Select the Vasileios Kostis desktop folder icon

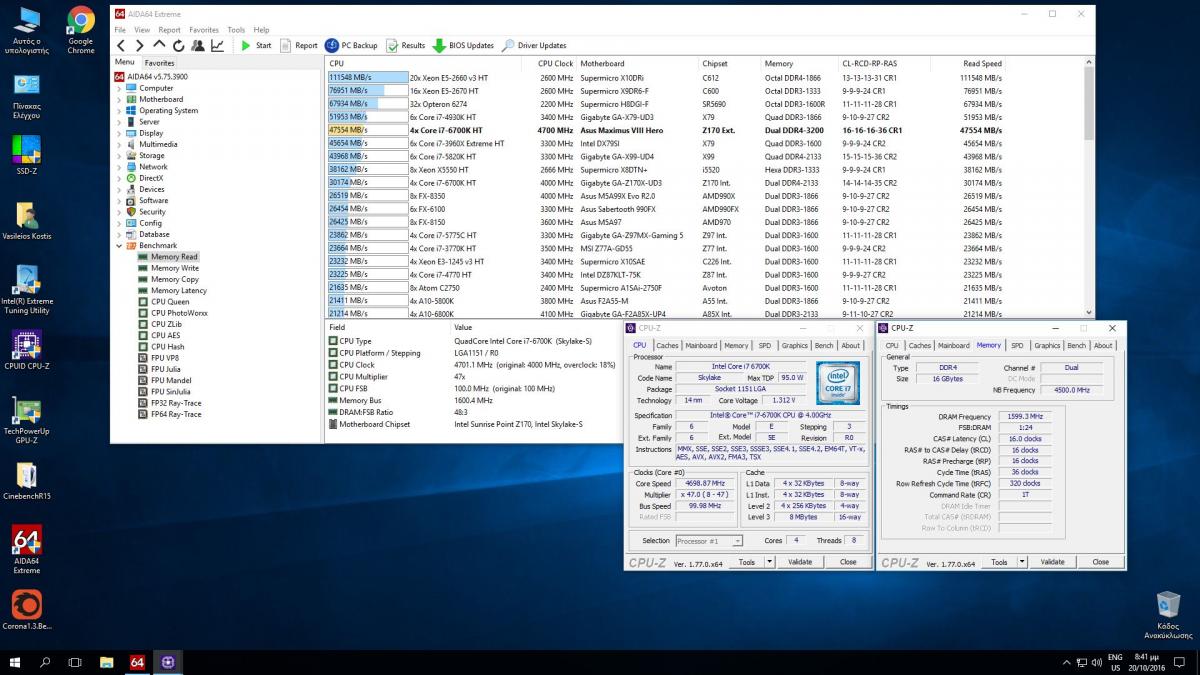coord(26,222)
